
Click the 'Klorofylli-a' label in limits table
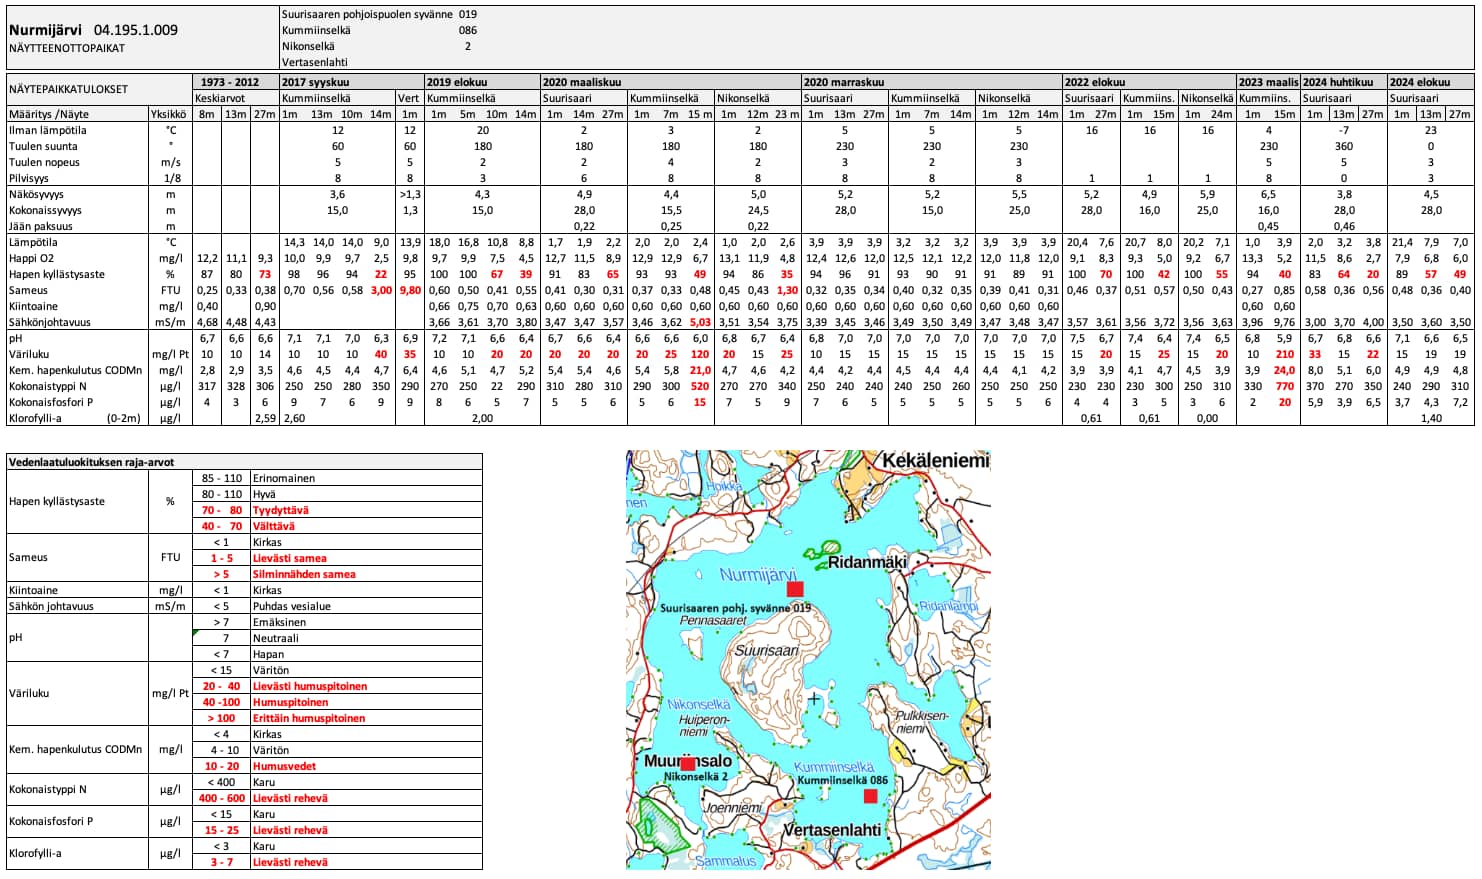click(x=35, y=853)
